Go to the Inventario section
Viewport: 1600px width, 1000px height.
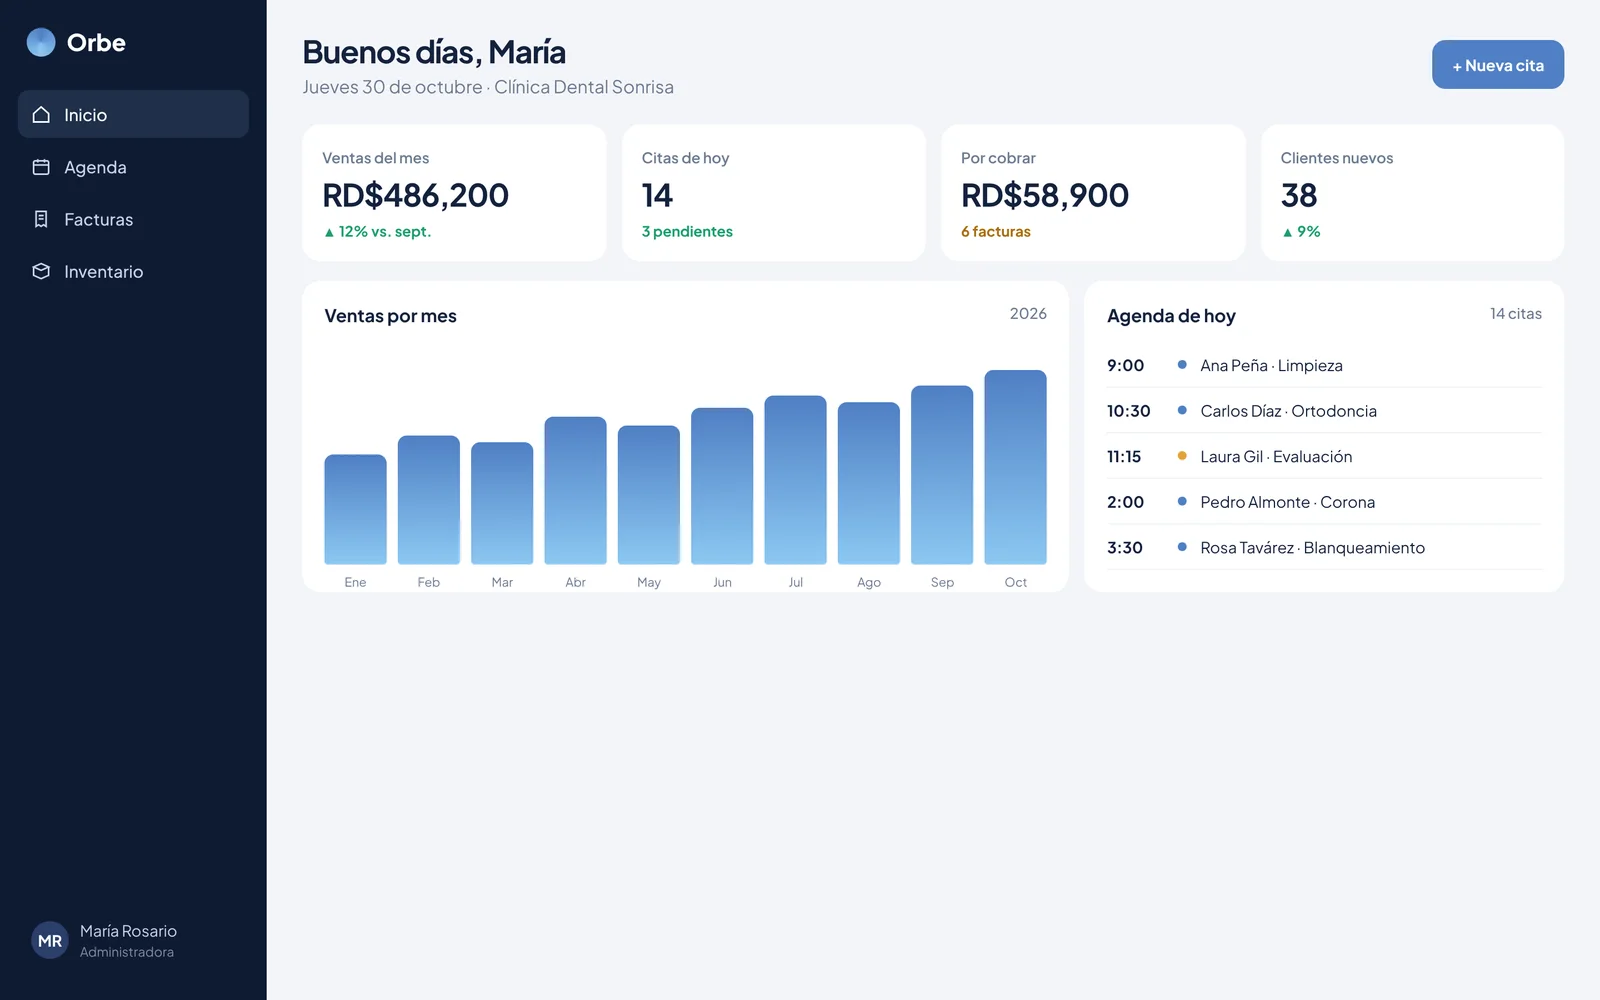point(133,271)
